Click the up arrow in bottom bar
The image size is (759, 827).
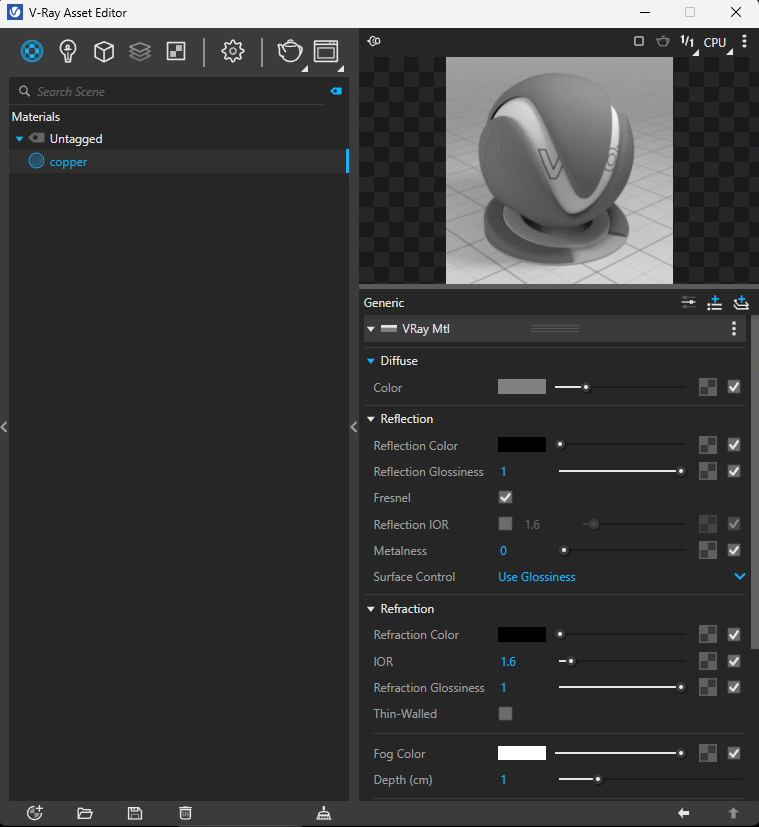tap(733, 813)
